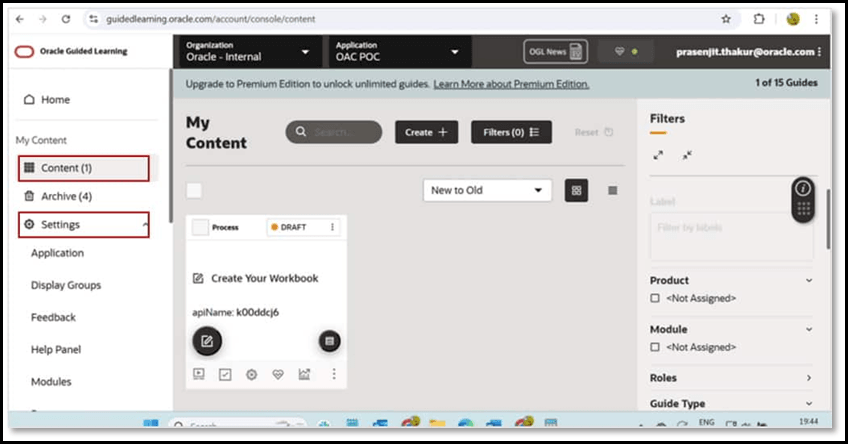
Task: Collapse the Module filter section
Action: pos(809,329)
